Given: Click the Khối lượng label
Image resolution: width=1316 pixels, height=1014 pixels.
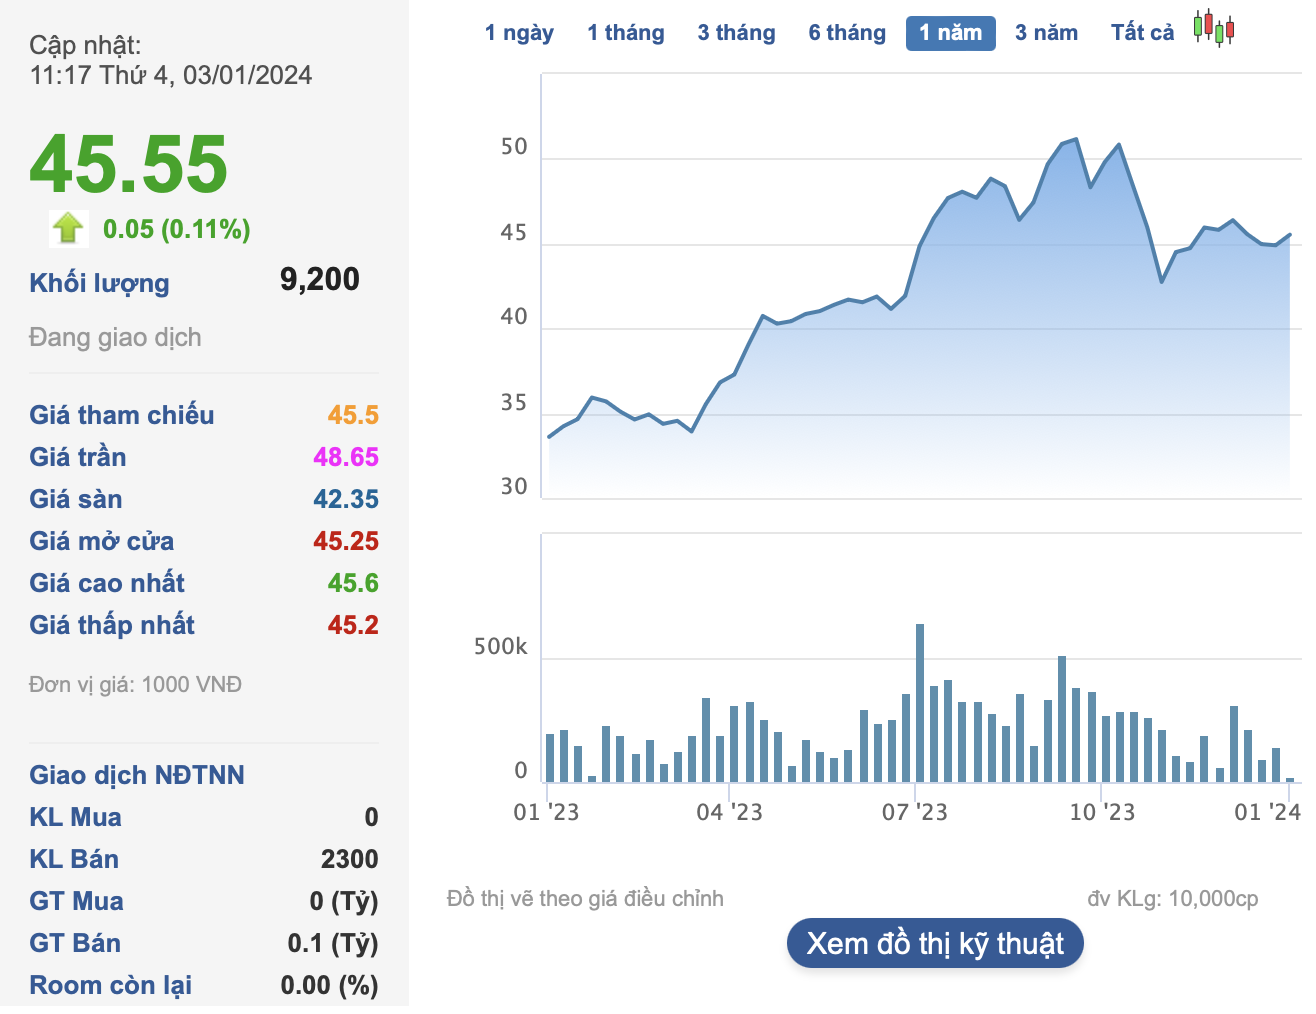Looking at the screenshot, I should (x=99, y=283).
